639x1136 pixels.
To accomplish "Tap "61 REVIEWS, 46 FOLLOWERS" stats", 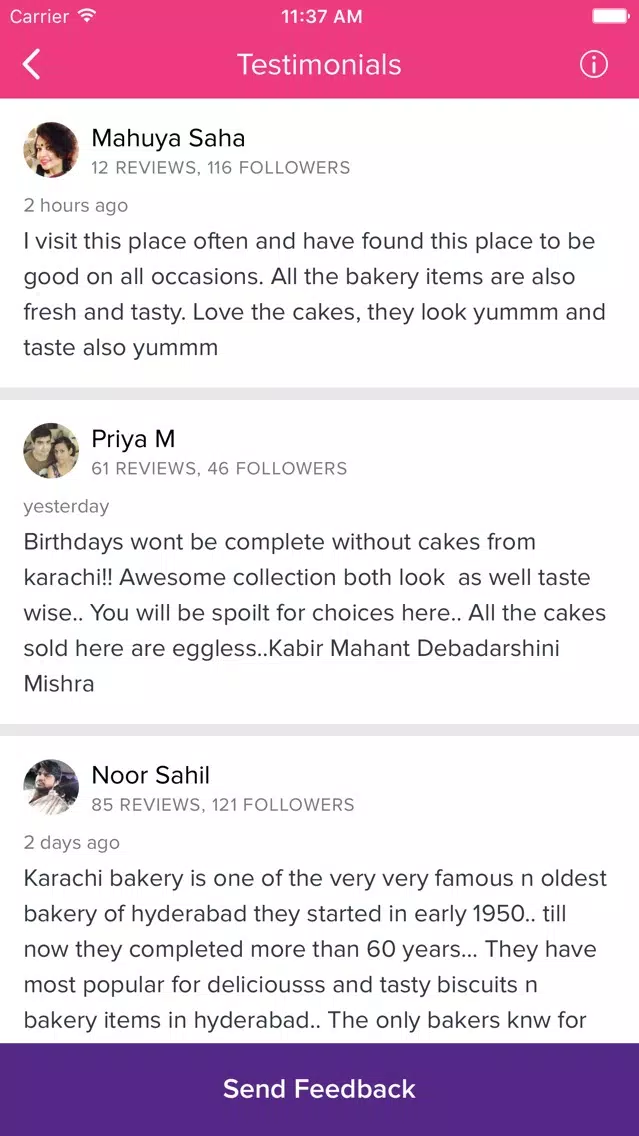I will pos(219,469).
